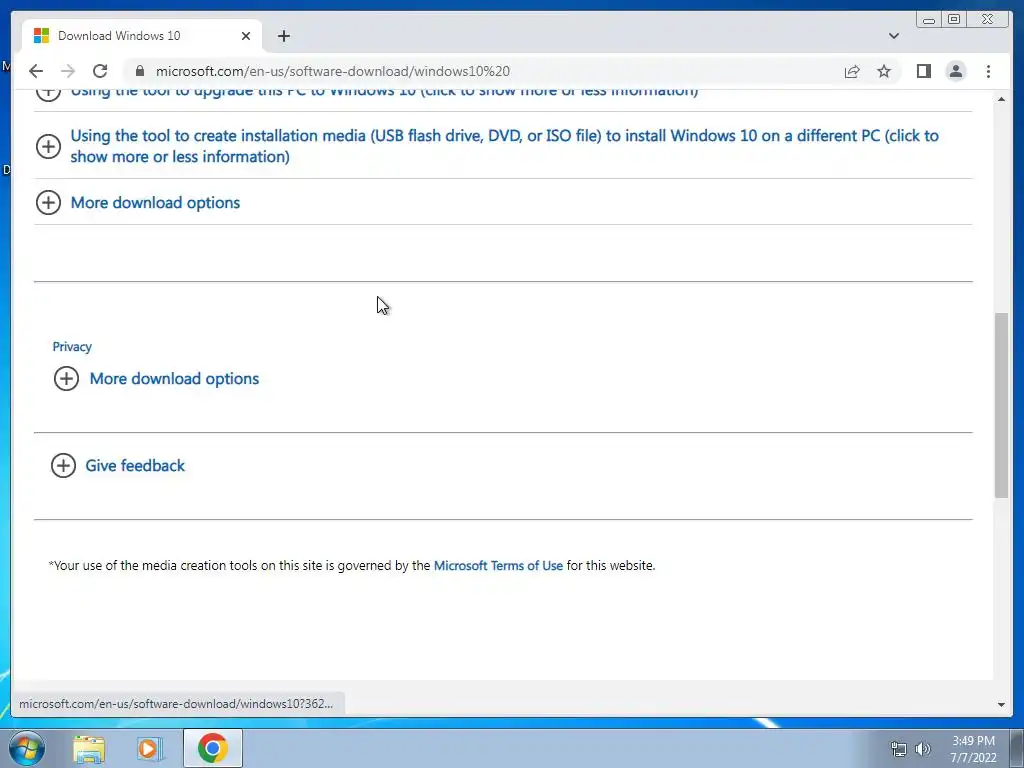Open the Privacy link

click(72, 347)
